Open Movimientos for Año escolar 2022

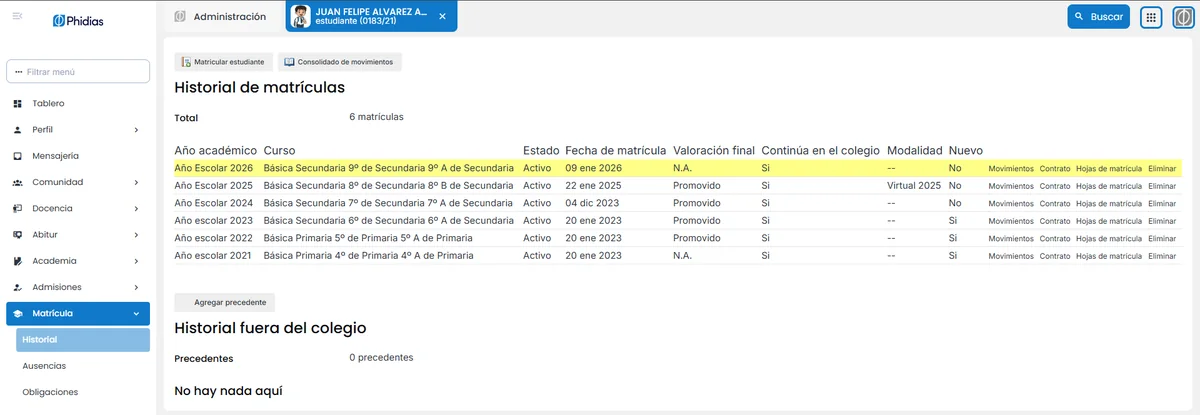pos(1011,238)
